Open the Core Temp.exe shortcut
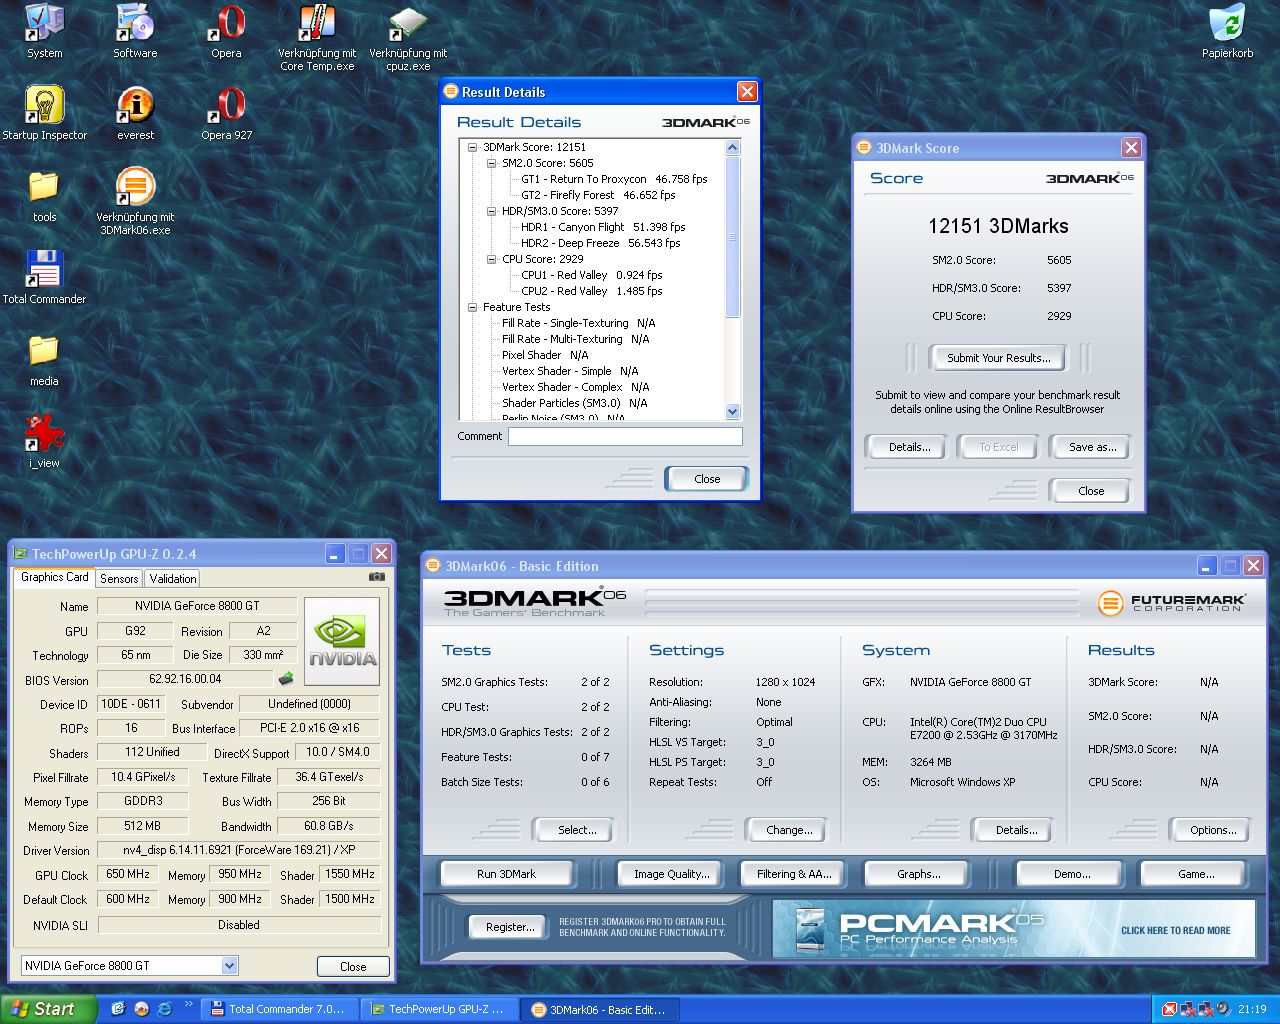1280x1024 pixels. click(x=317, y=38)
